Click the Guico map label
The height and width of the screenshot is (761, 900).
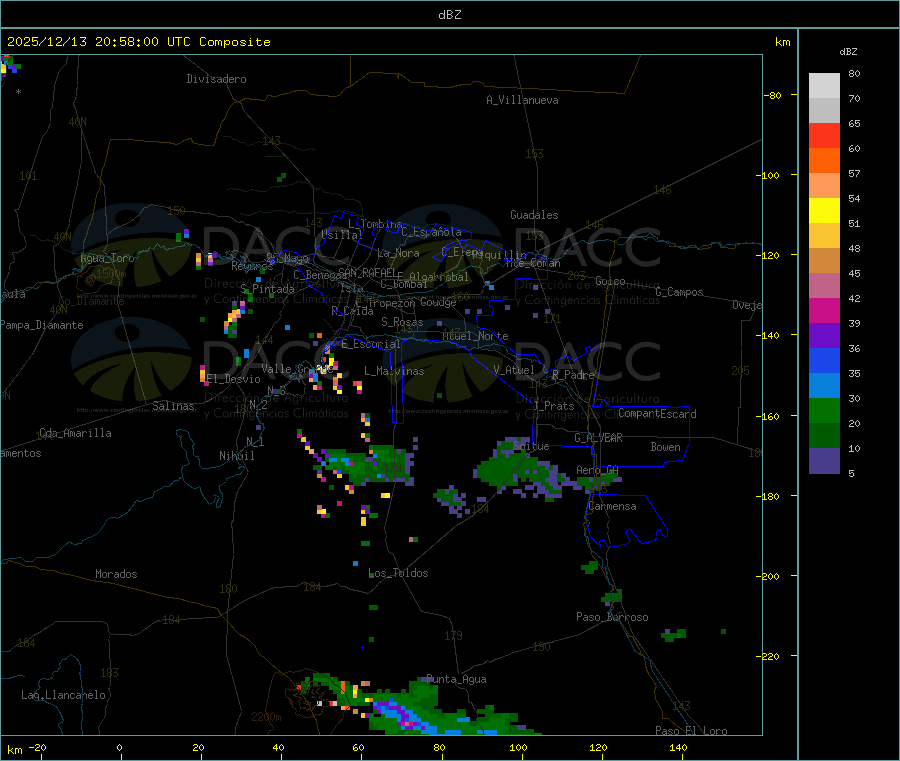[610, 281]
